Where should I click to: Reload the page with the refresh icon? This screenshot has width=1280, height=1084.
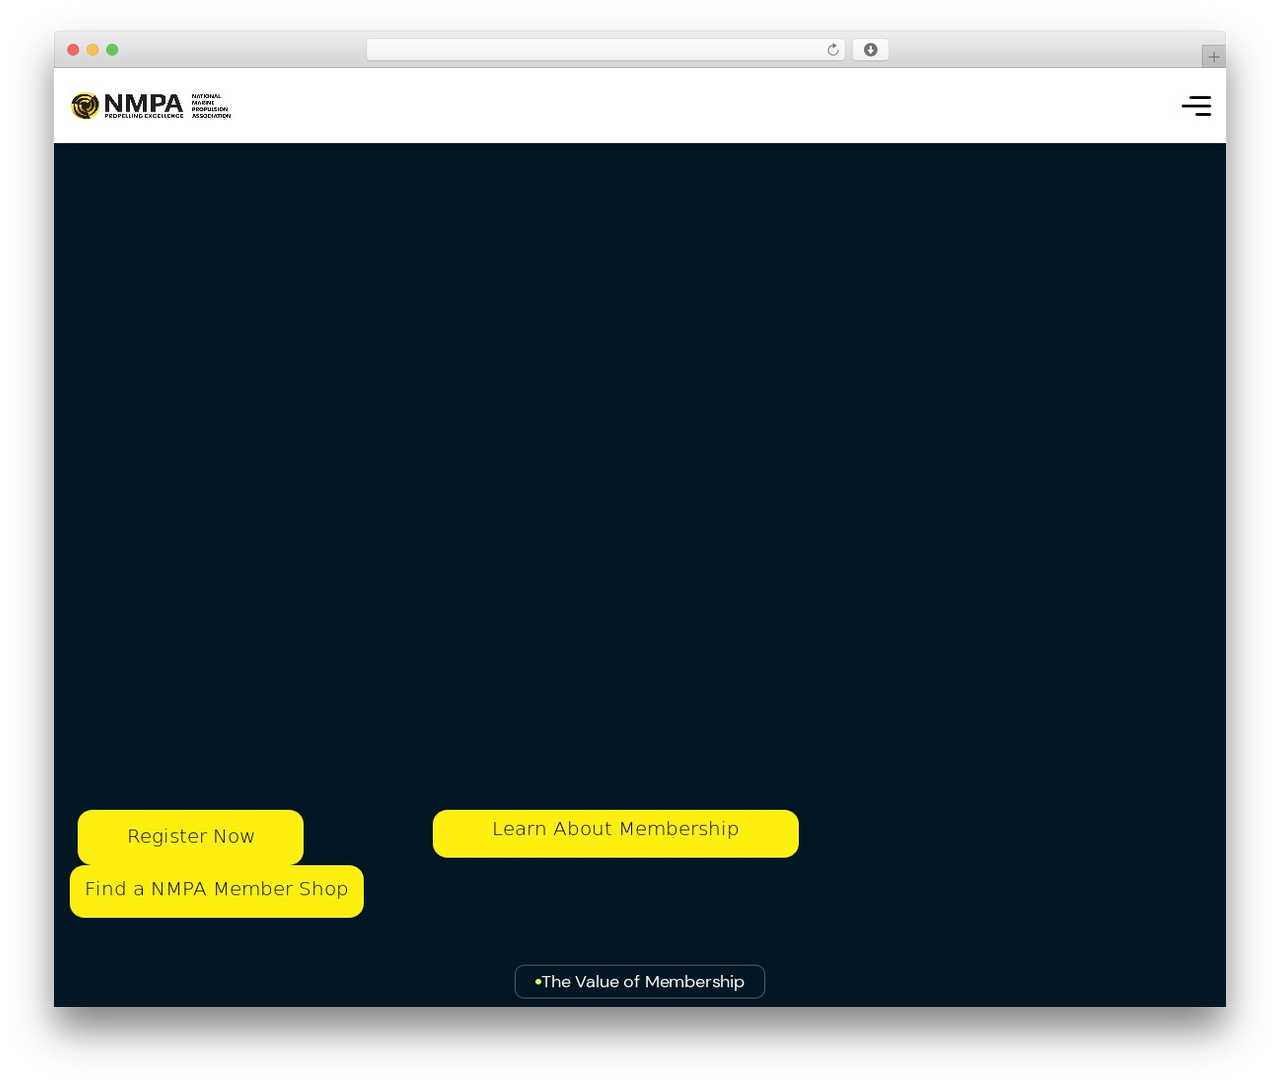(833, 50)
